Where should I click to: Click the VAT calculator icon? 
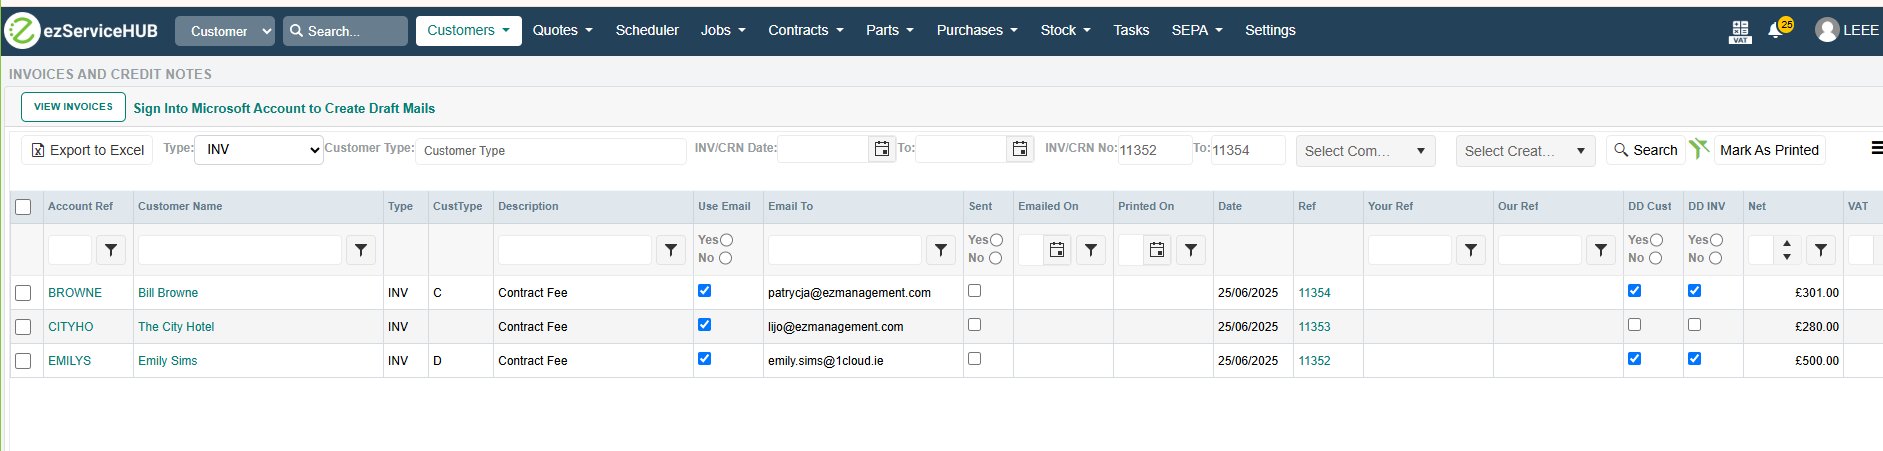point(1740,31)
